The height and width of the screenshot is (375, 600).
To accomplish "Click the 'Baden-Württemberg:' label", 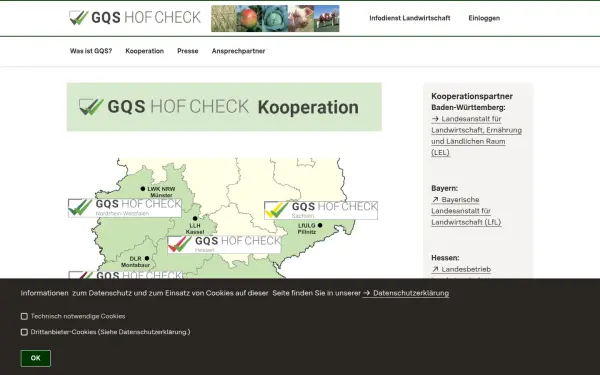I will click(468, 108).
